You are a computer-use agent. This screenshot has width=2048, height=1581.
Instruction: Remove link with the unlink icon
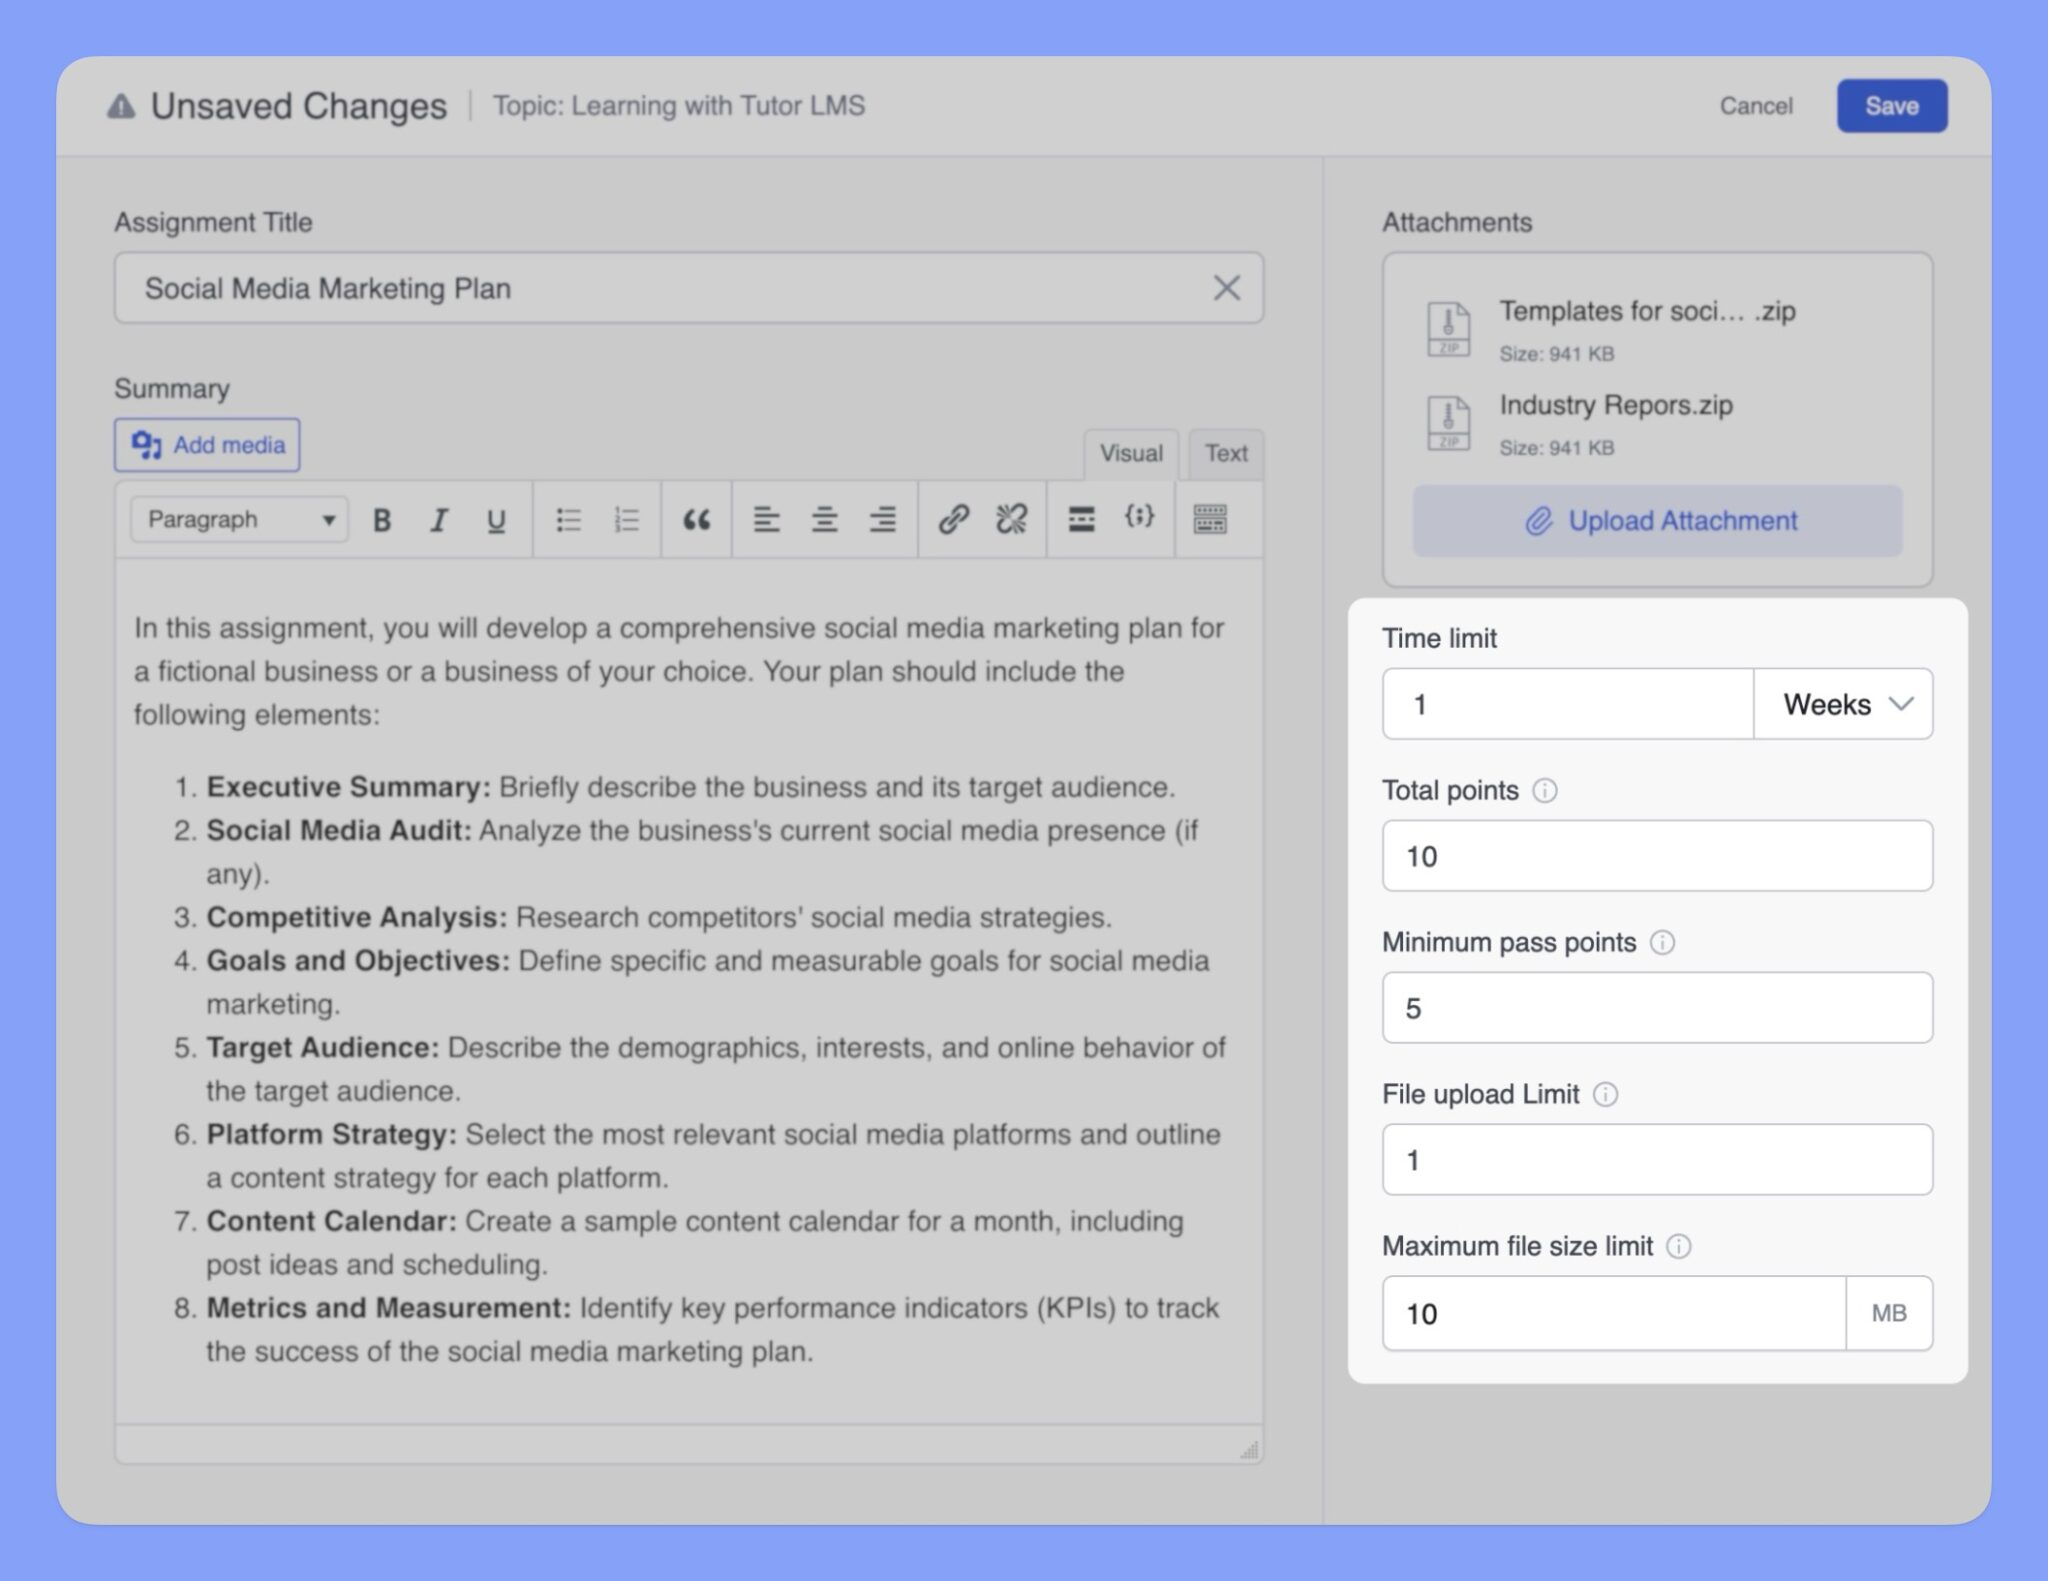coord(1011,520)
